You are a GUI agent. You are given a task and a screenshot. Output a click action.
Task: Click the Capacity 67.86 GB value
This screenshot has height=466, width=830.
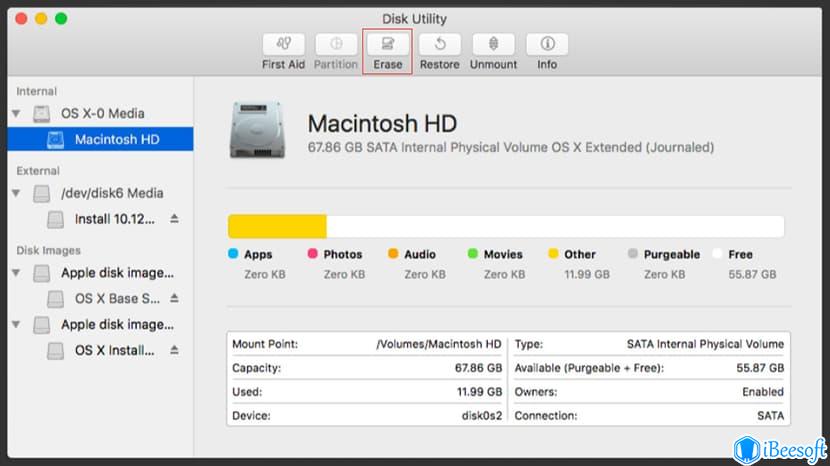tap(479, 368)
